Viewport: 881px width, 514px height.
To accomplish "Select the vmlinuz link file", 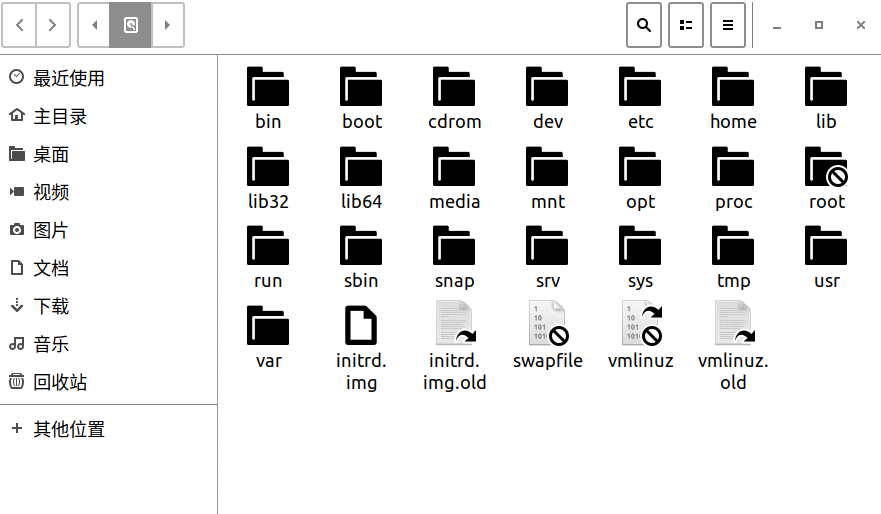I will [x=640, y=336].
